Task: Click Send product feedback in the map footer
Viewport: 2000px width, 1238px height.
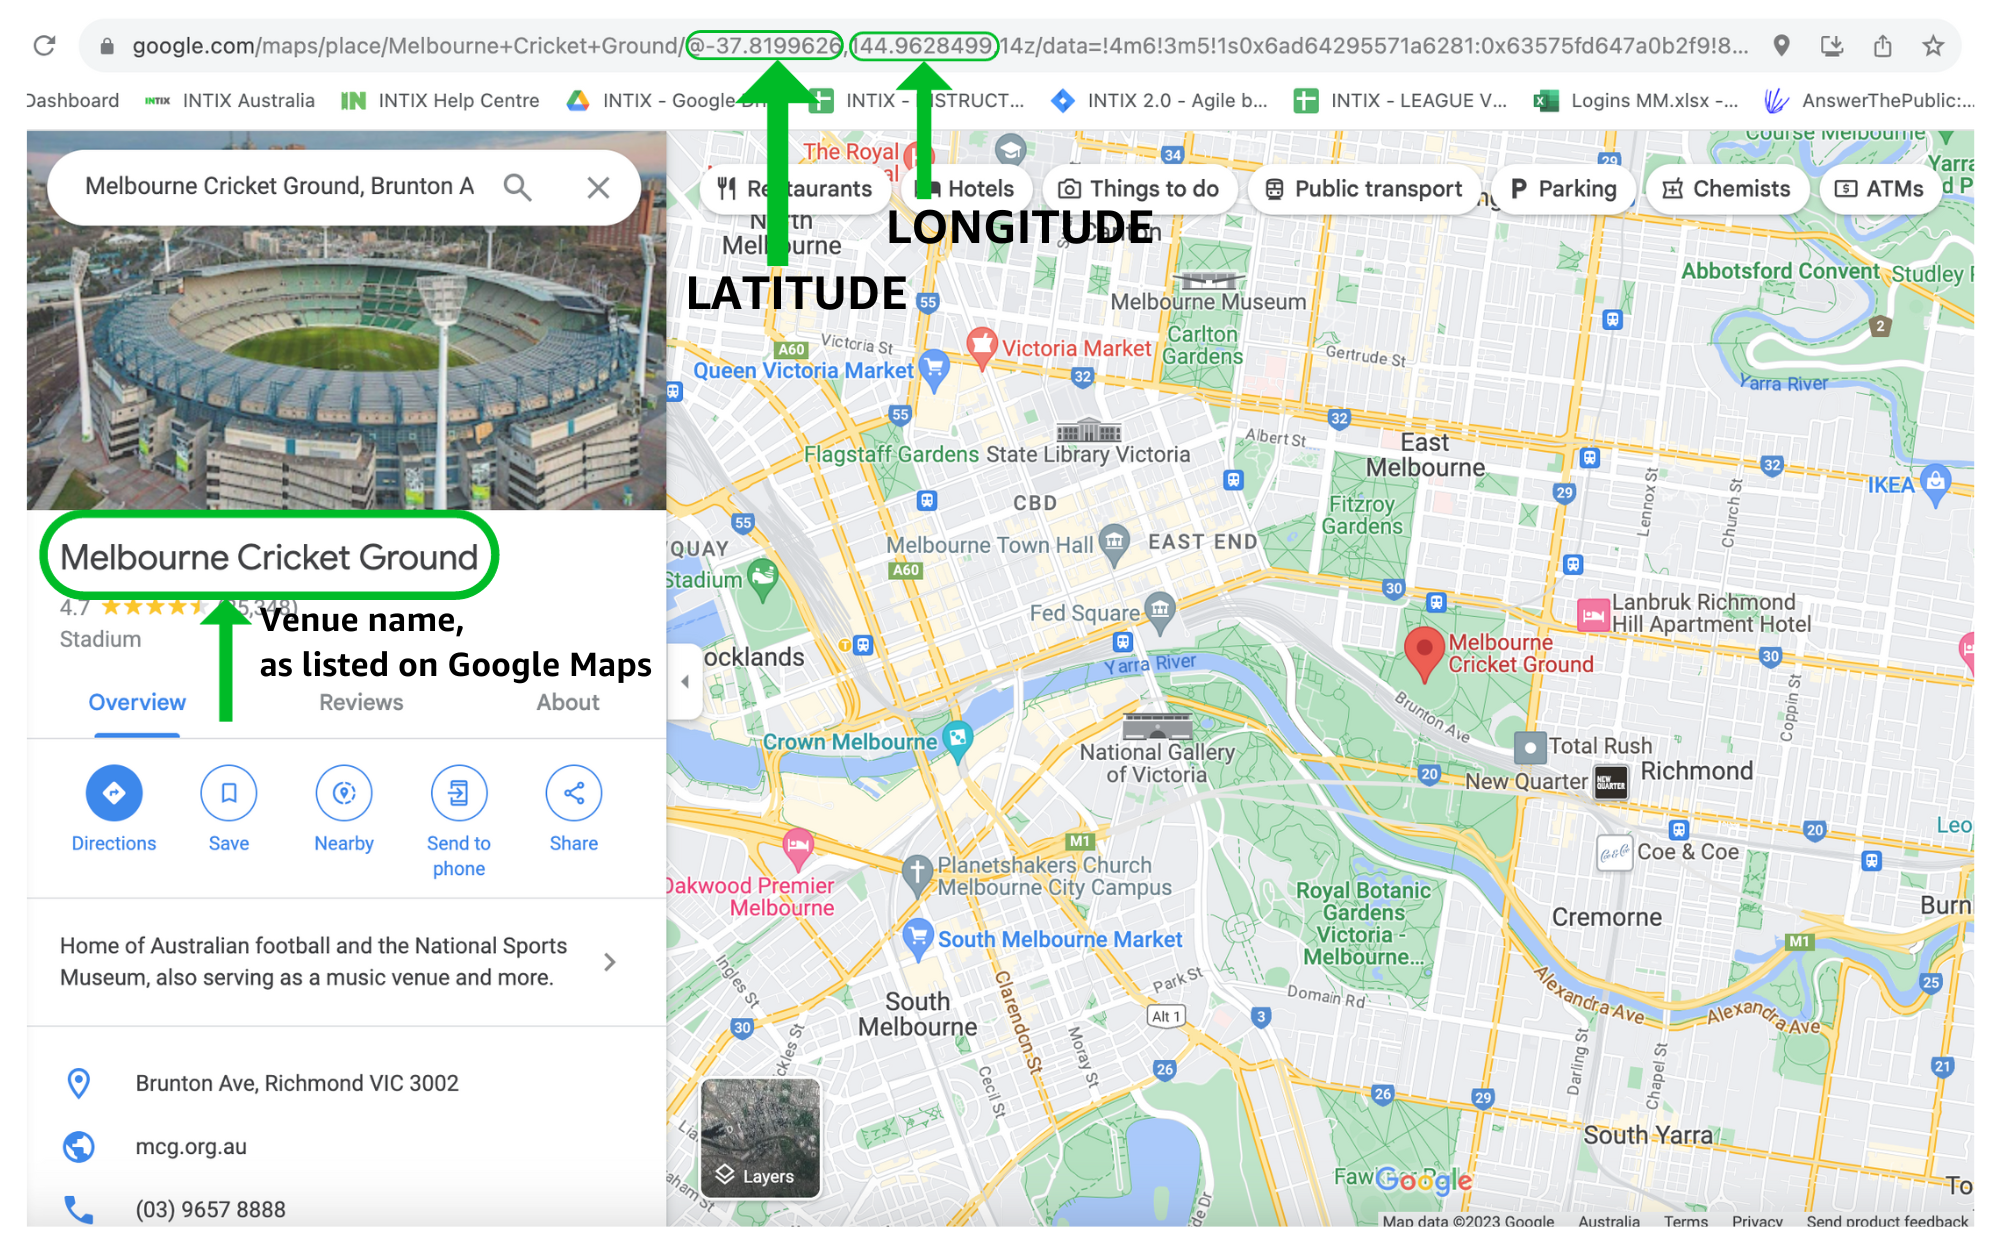Action: pyautogui.click(x=1887, y=1221)
